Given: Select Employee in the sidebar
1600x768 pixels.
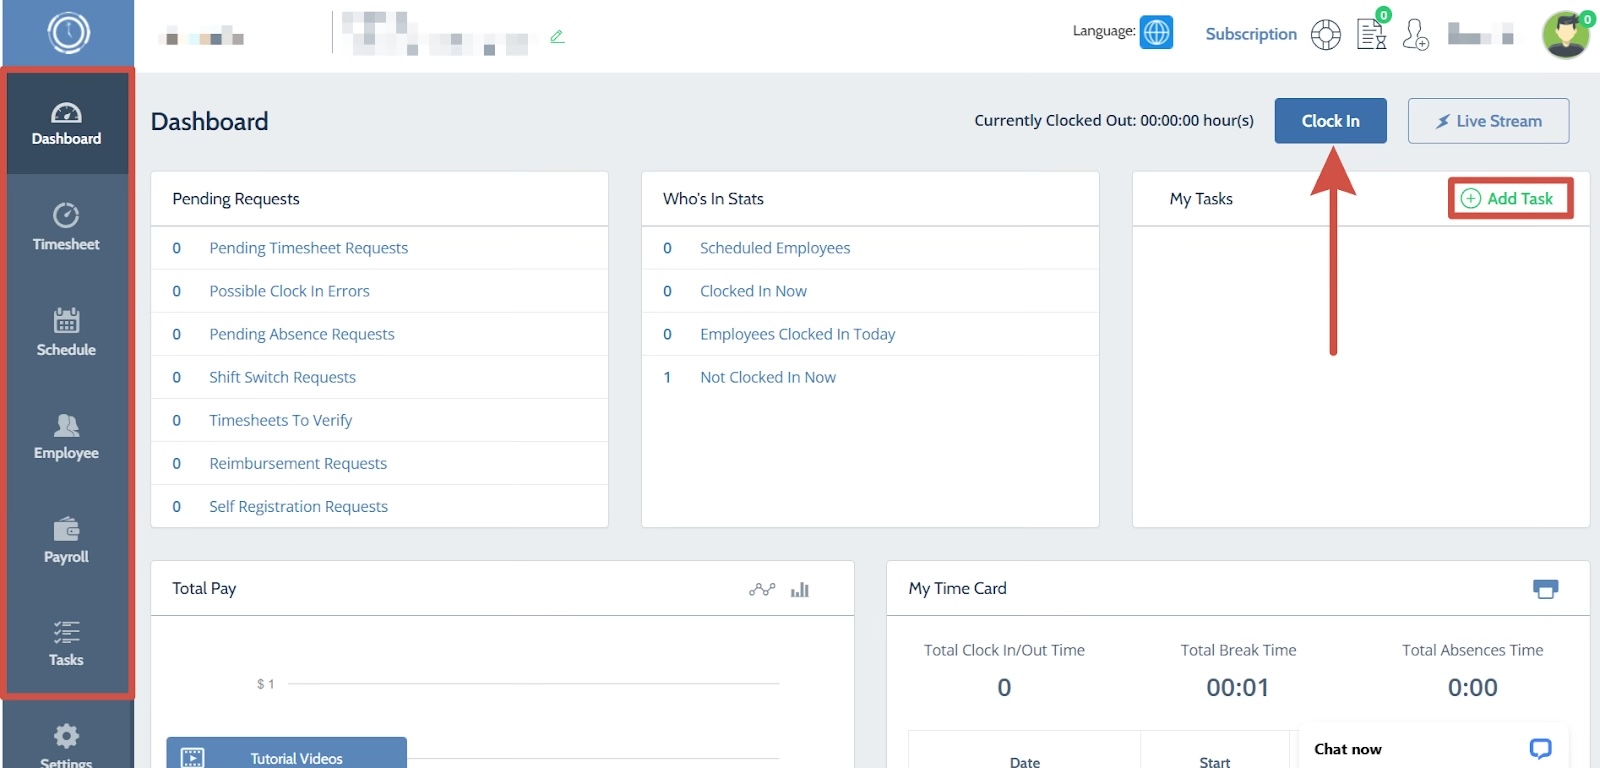Looking at the screenshot, I should (x=66, y=437).
